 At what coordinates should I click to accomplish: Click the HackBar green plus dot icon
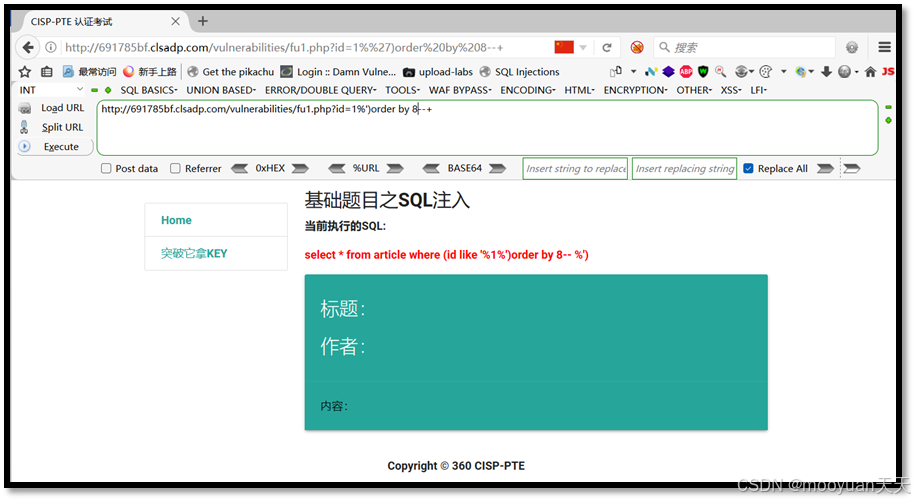point(108,90)
